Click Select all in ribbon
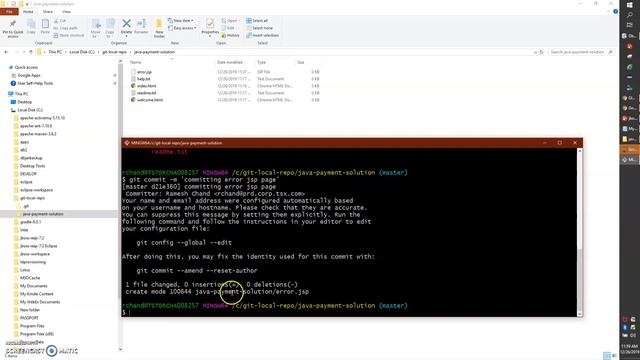The height and width of the screenshot is (360, 640). pyautogui.click(x=257, y=20)
